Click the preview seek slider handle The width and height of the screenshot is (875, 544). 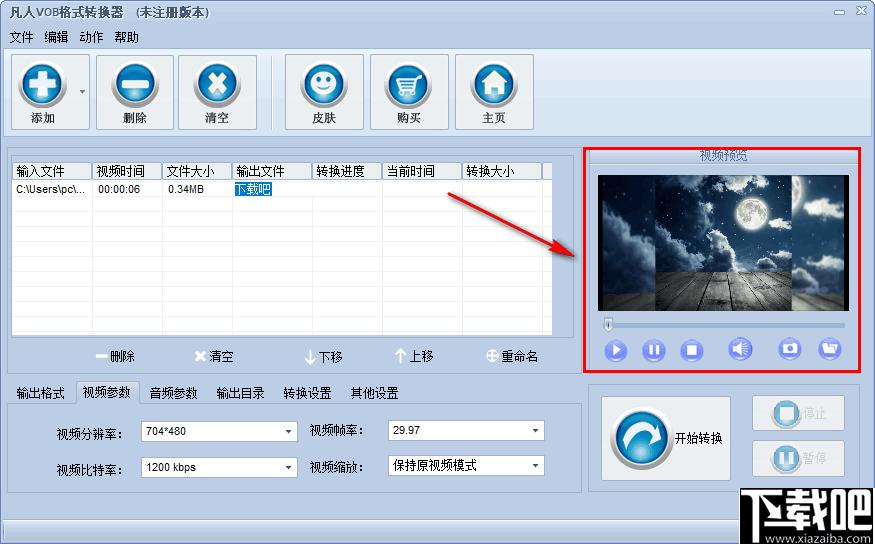[x=609, y=324]
